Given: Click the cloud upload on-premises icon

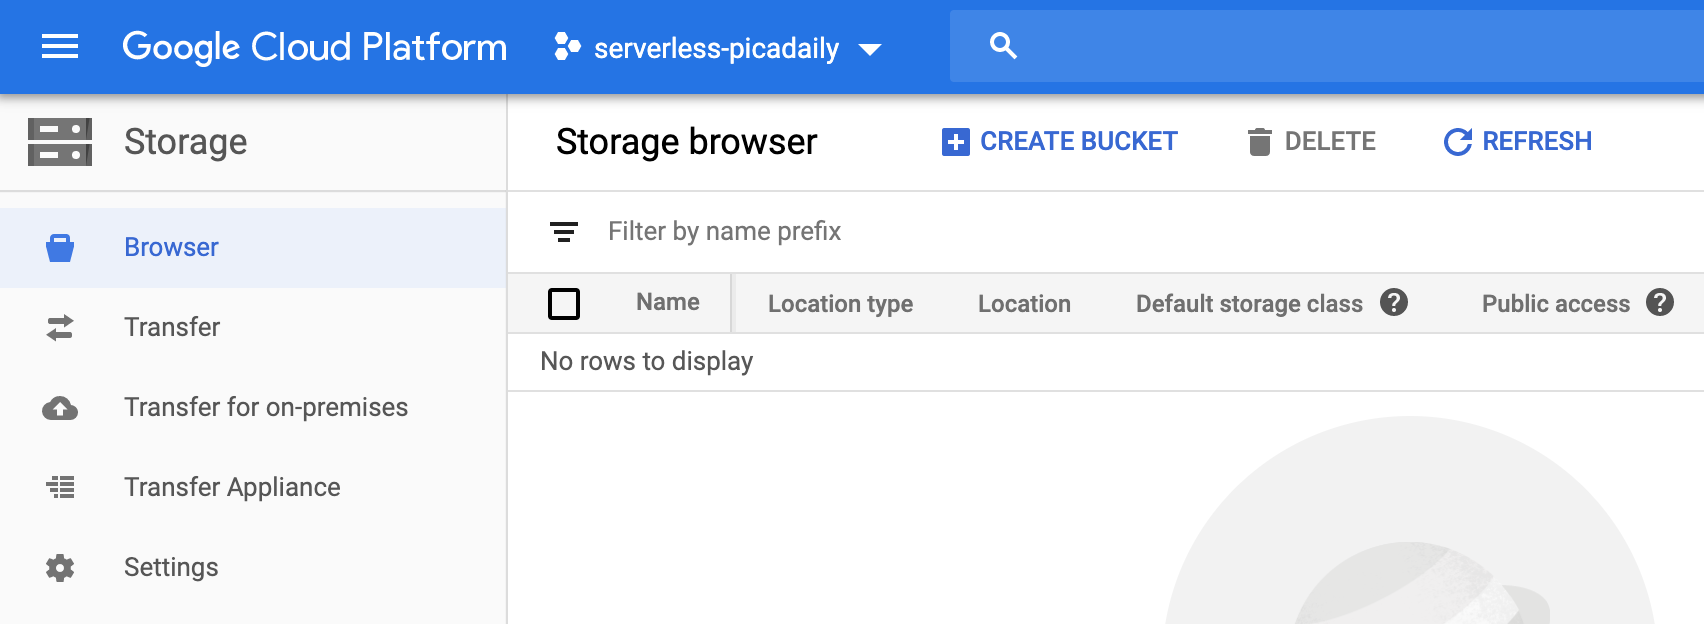Looking at the screenshot, I should coord(60,408).
